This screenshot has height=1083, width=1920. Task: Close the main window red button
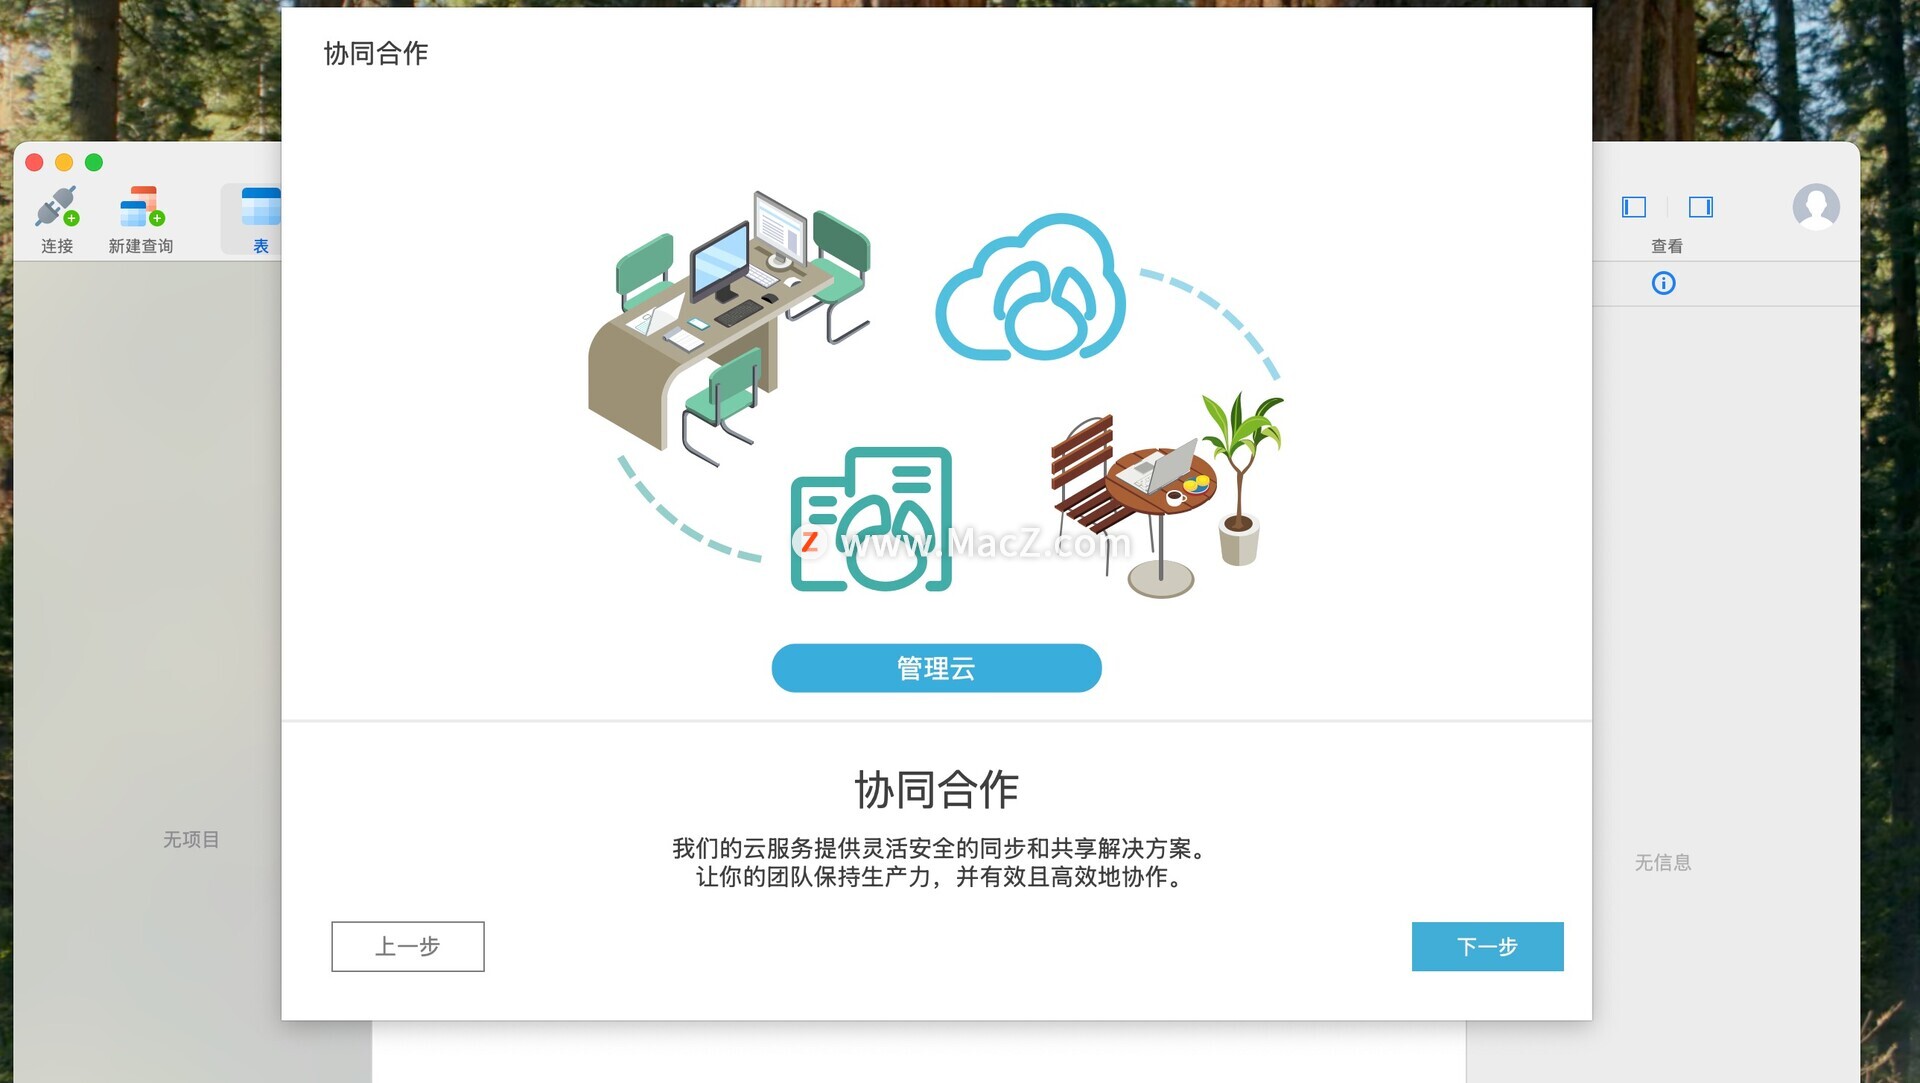34,162
